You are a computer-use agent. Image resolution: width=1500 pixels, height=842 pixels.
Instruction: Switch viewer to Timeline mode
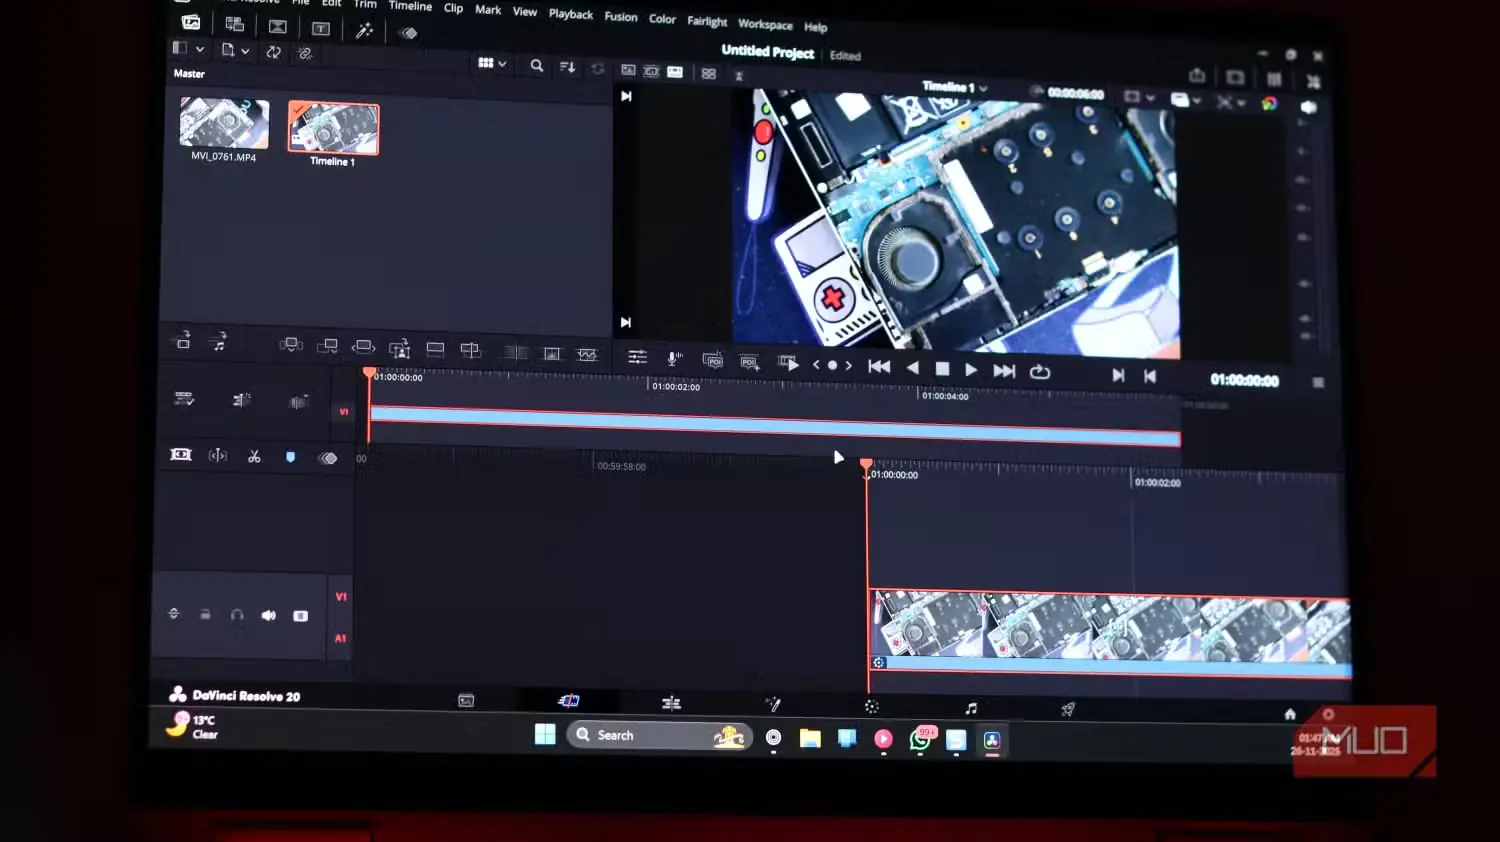(x=675, y=72)
